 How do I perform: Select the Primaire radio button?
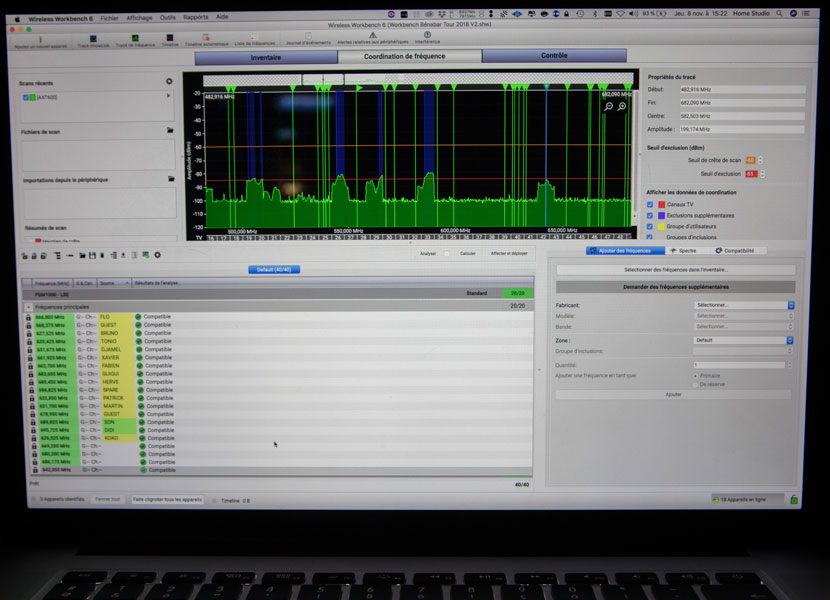696,375
